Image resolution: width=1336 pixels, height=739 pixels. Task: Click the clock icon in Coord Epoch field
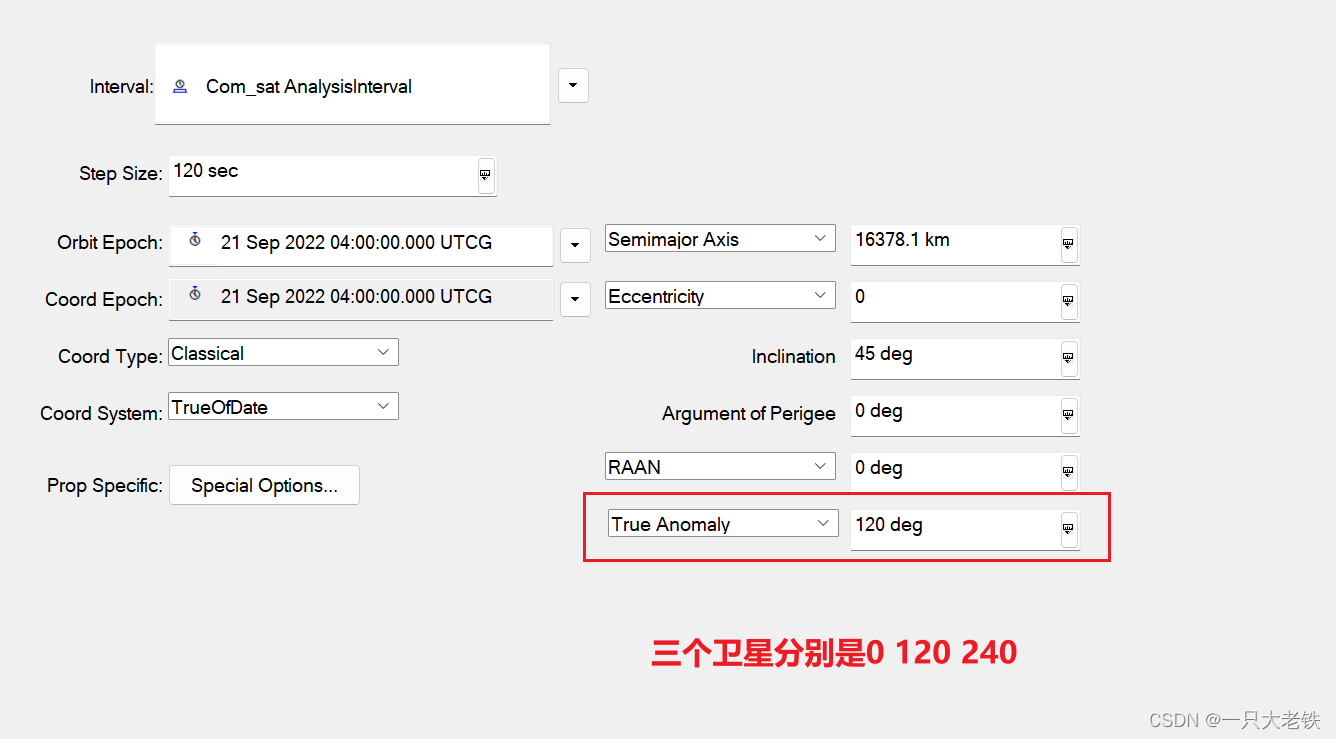click(195, 294)
